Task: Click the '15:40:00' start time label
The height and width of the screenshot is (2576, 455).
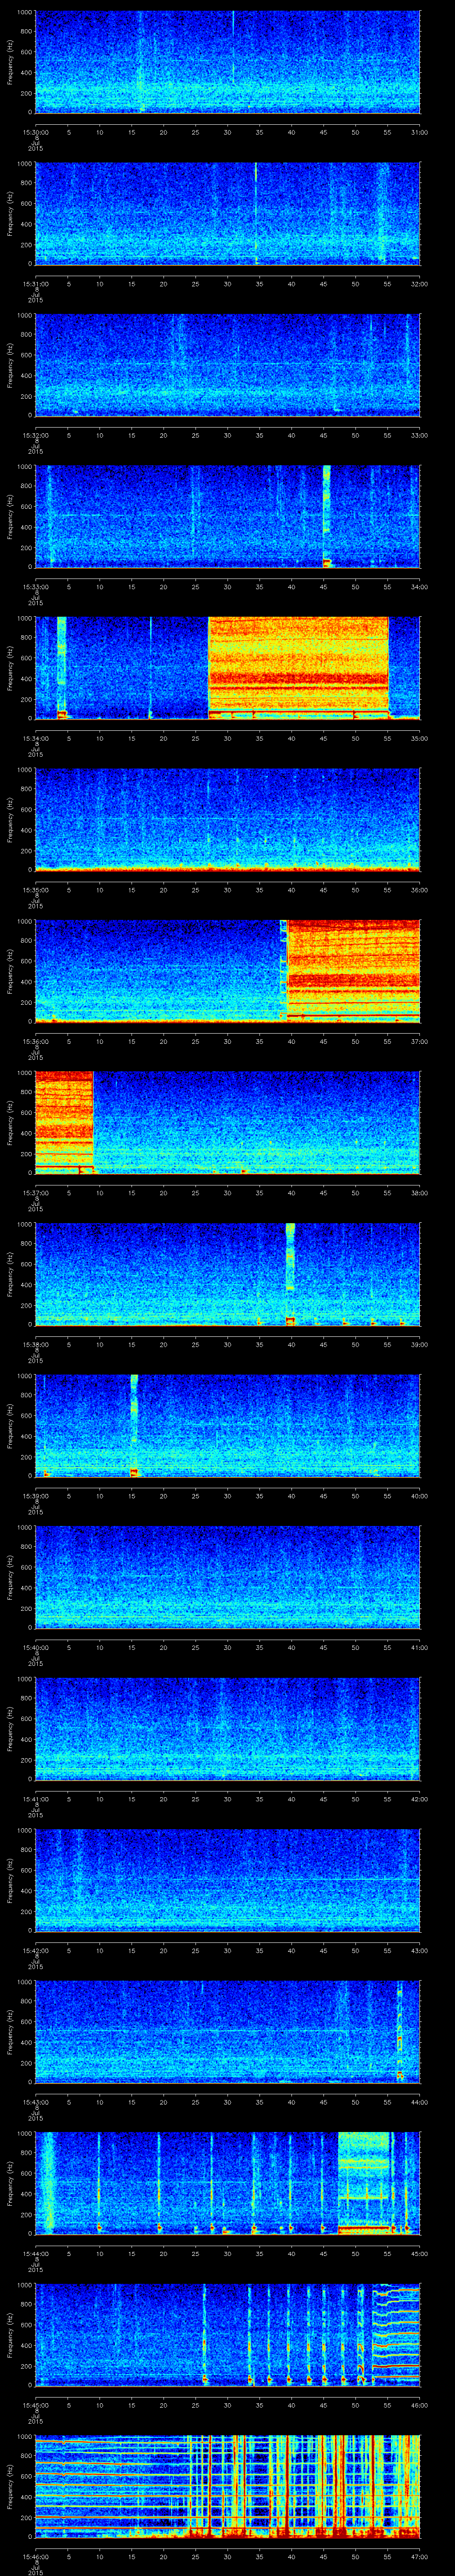Action: pyautogui.click(x=36, y=1648)
